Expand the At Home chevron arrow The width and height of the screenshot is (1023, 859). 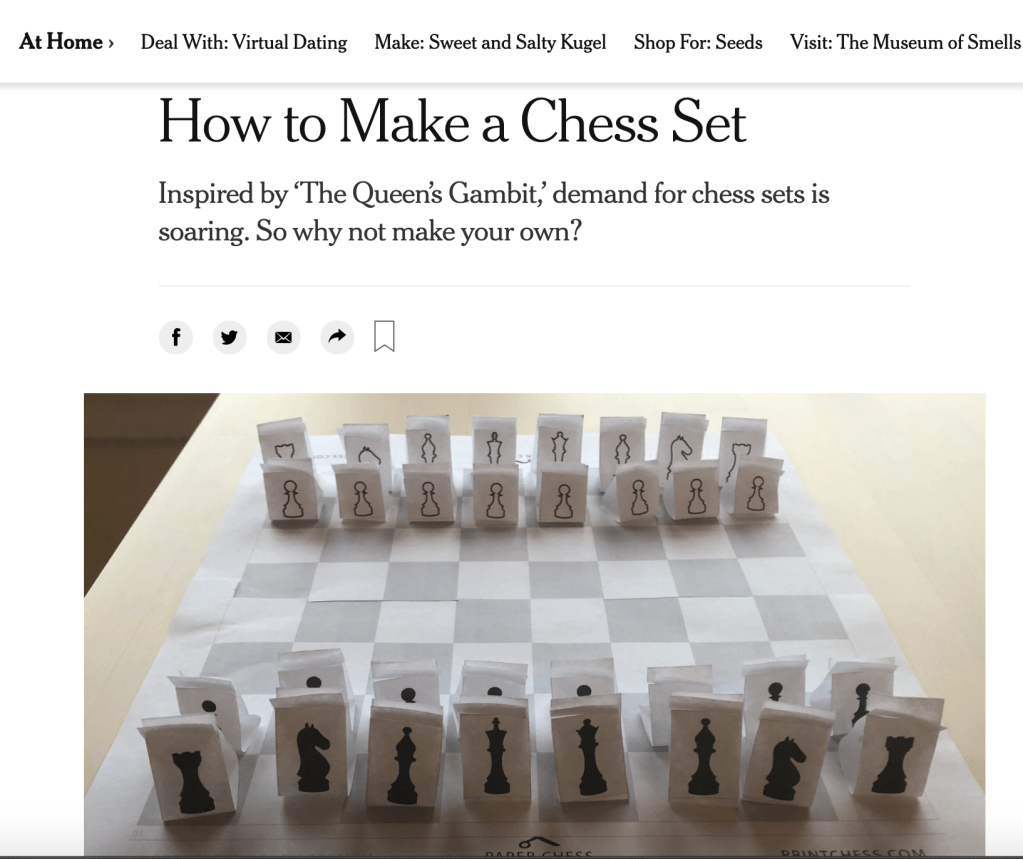click(x=111, y=43)
